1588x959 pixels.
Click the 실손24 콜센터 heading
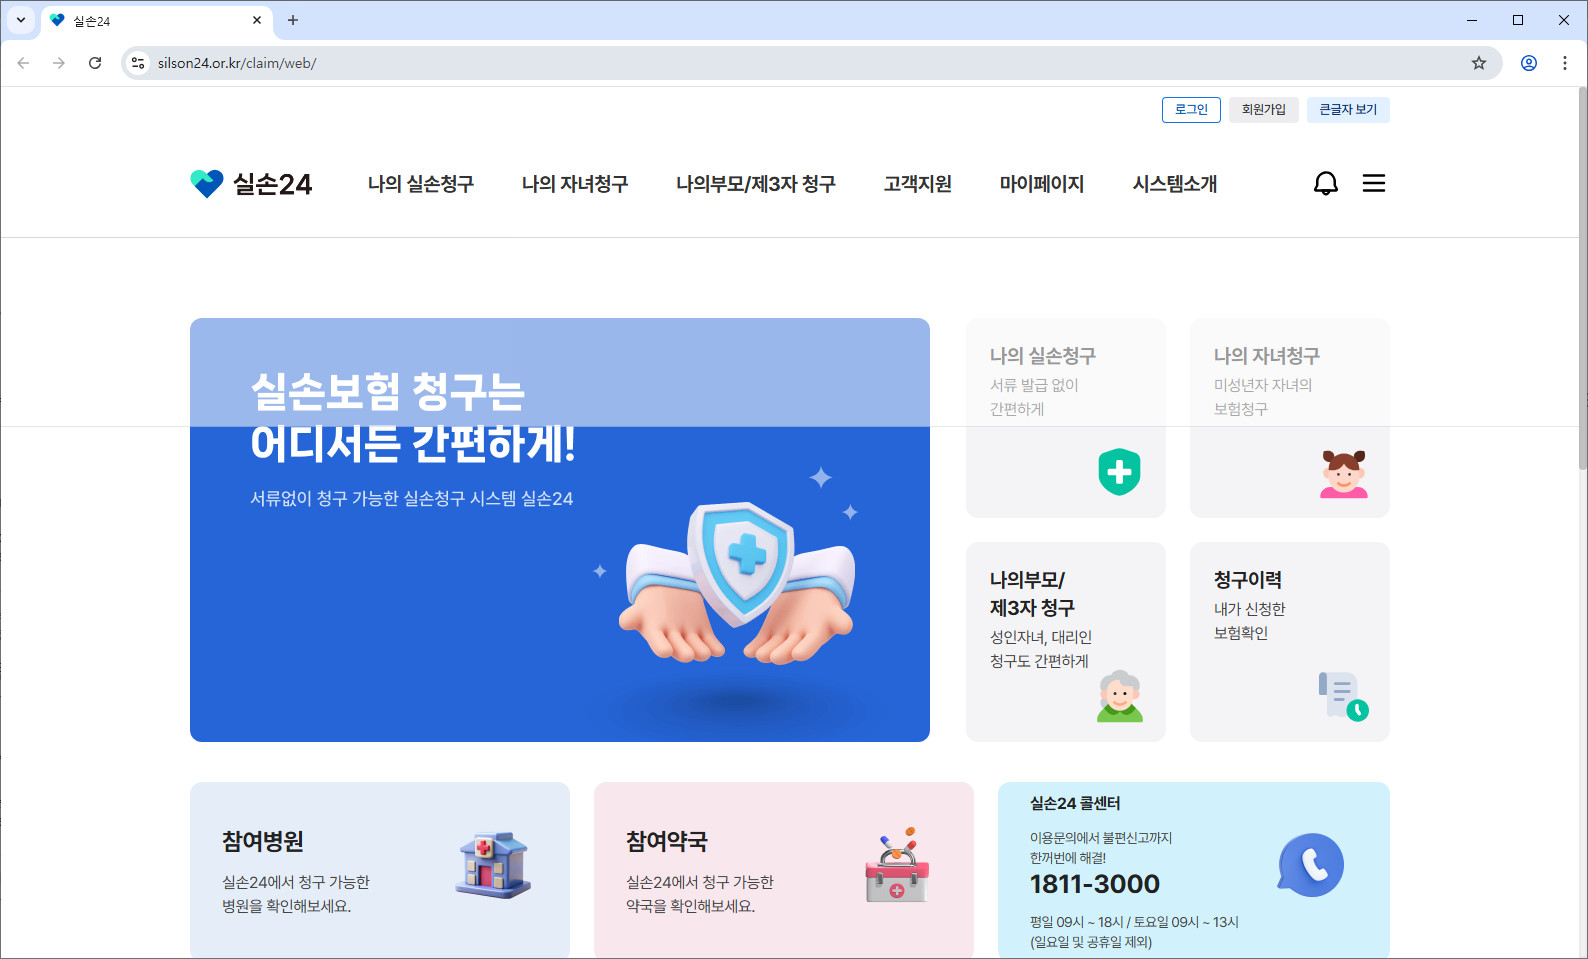tap(1075, 803)
